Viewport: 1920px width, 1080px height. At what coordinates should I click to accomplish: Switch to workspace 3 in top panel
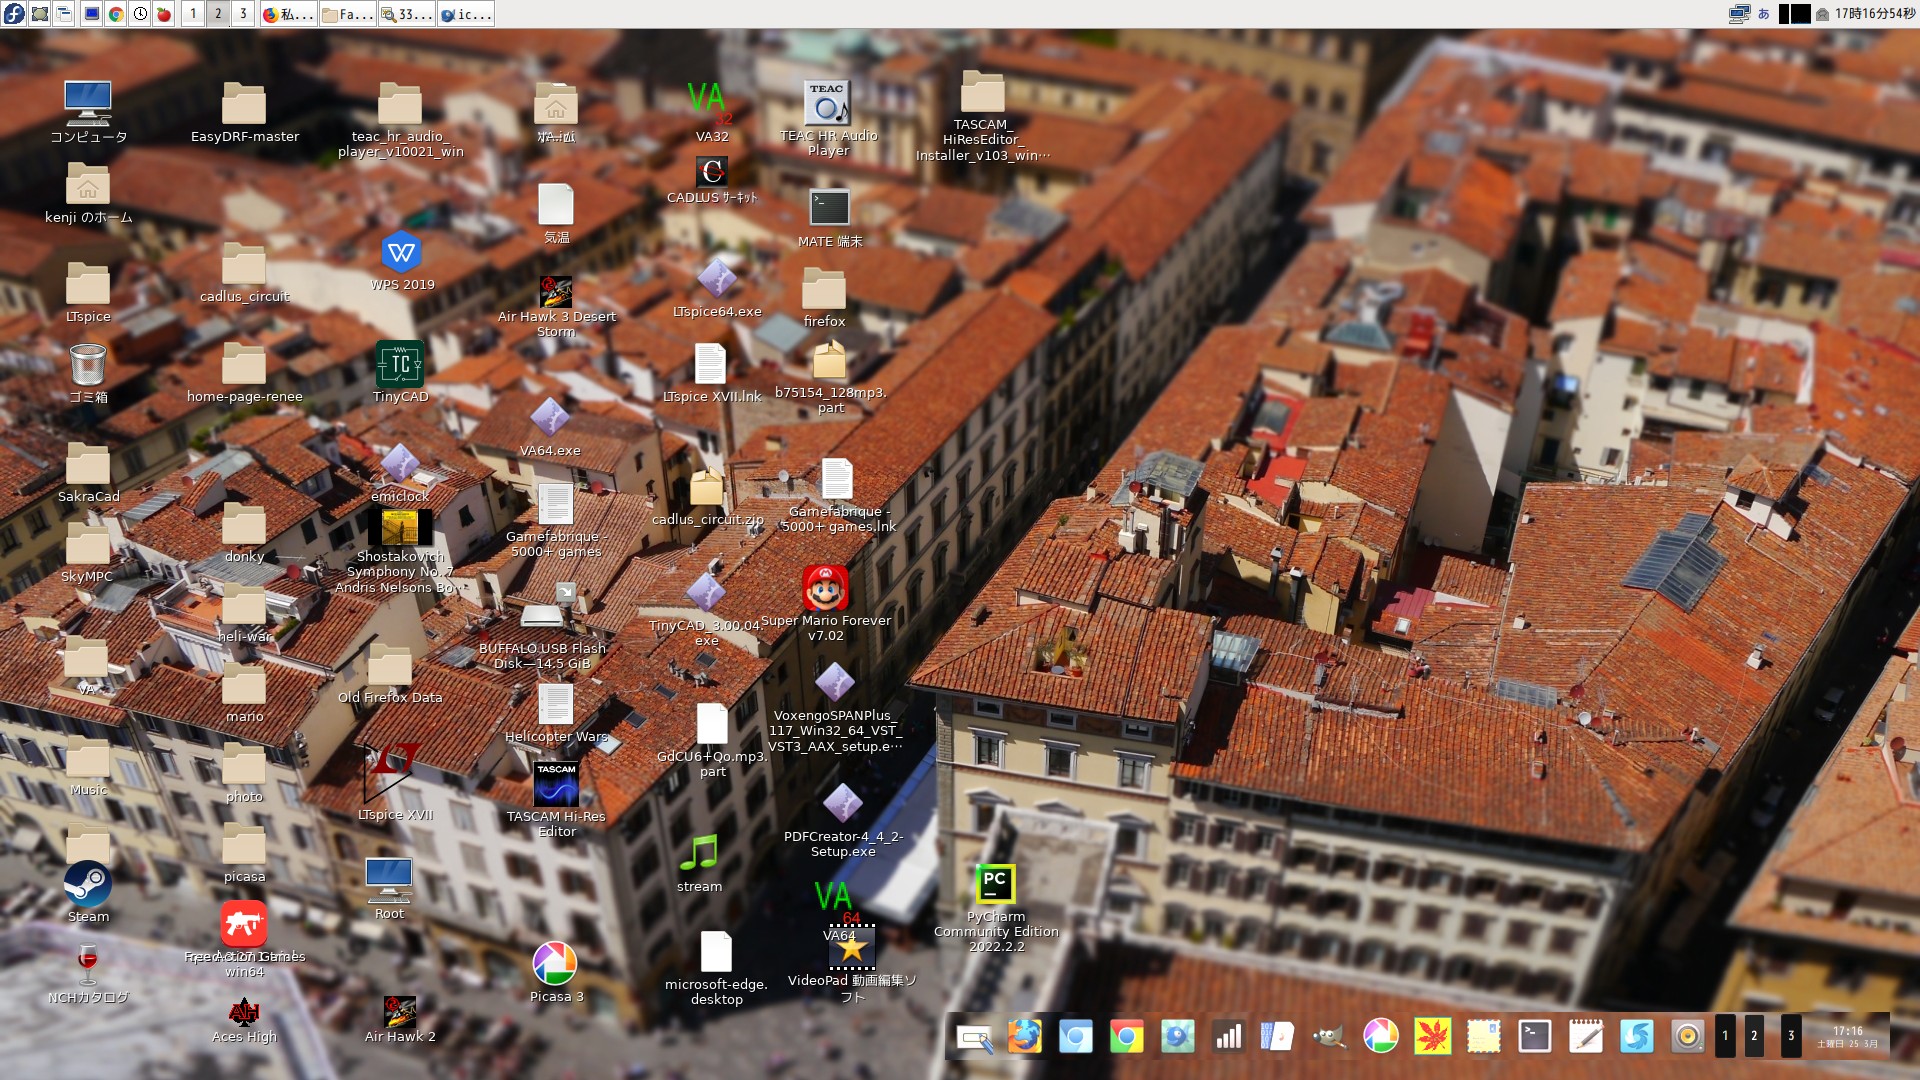pos(242,14)
